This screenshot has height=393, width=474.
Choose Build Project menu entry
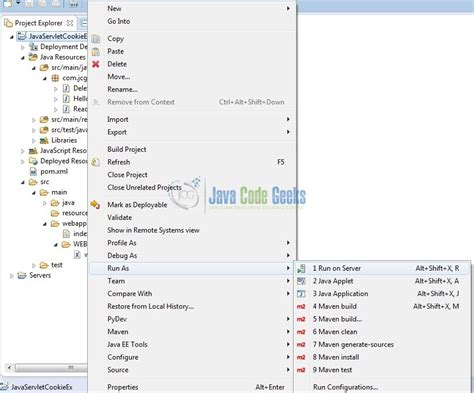[192, 149]
